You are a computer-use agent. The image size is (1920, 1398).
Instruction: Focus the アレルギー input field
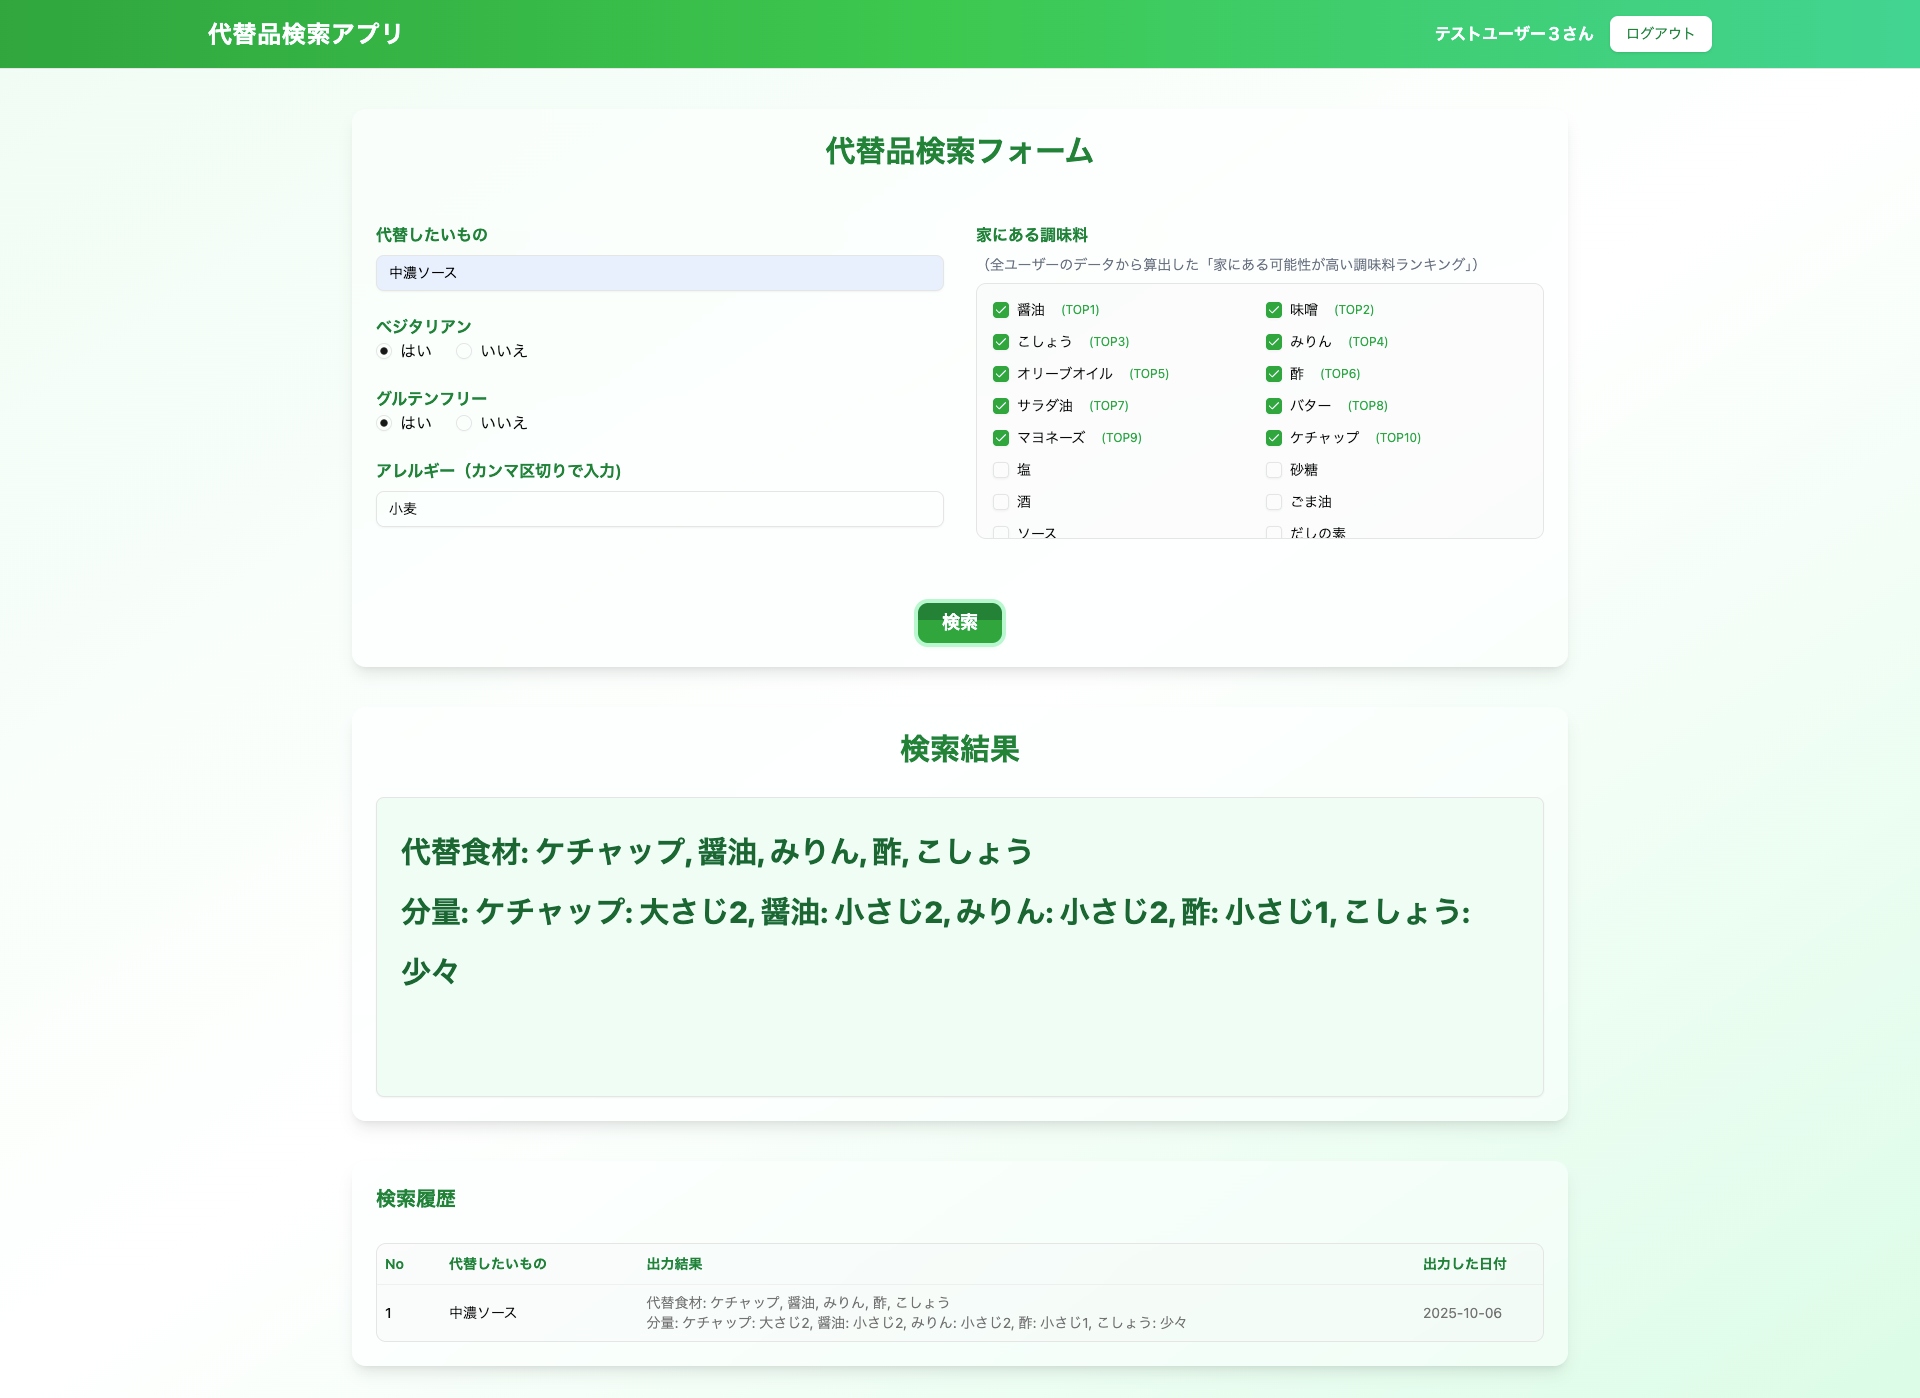(659, 509)
